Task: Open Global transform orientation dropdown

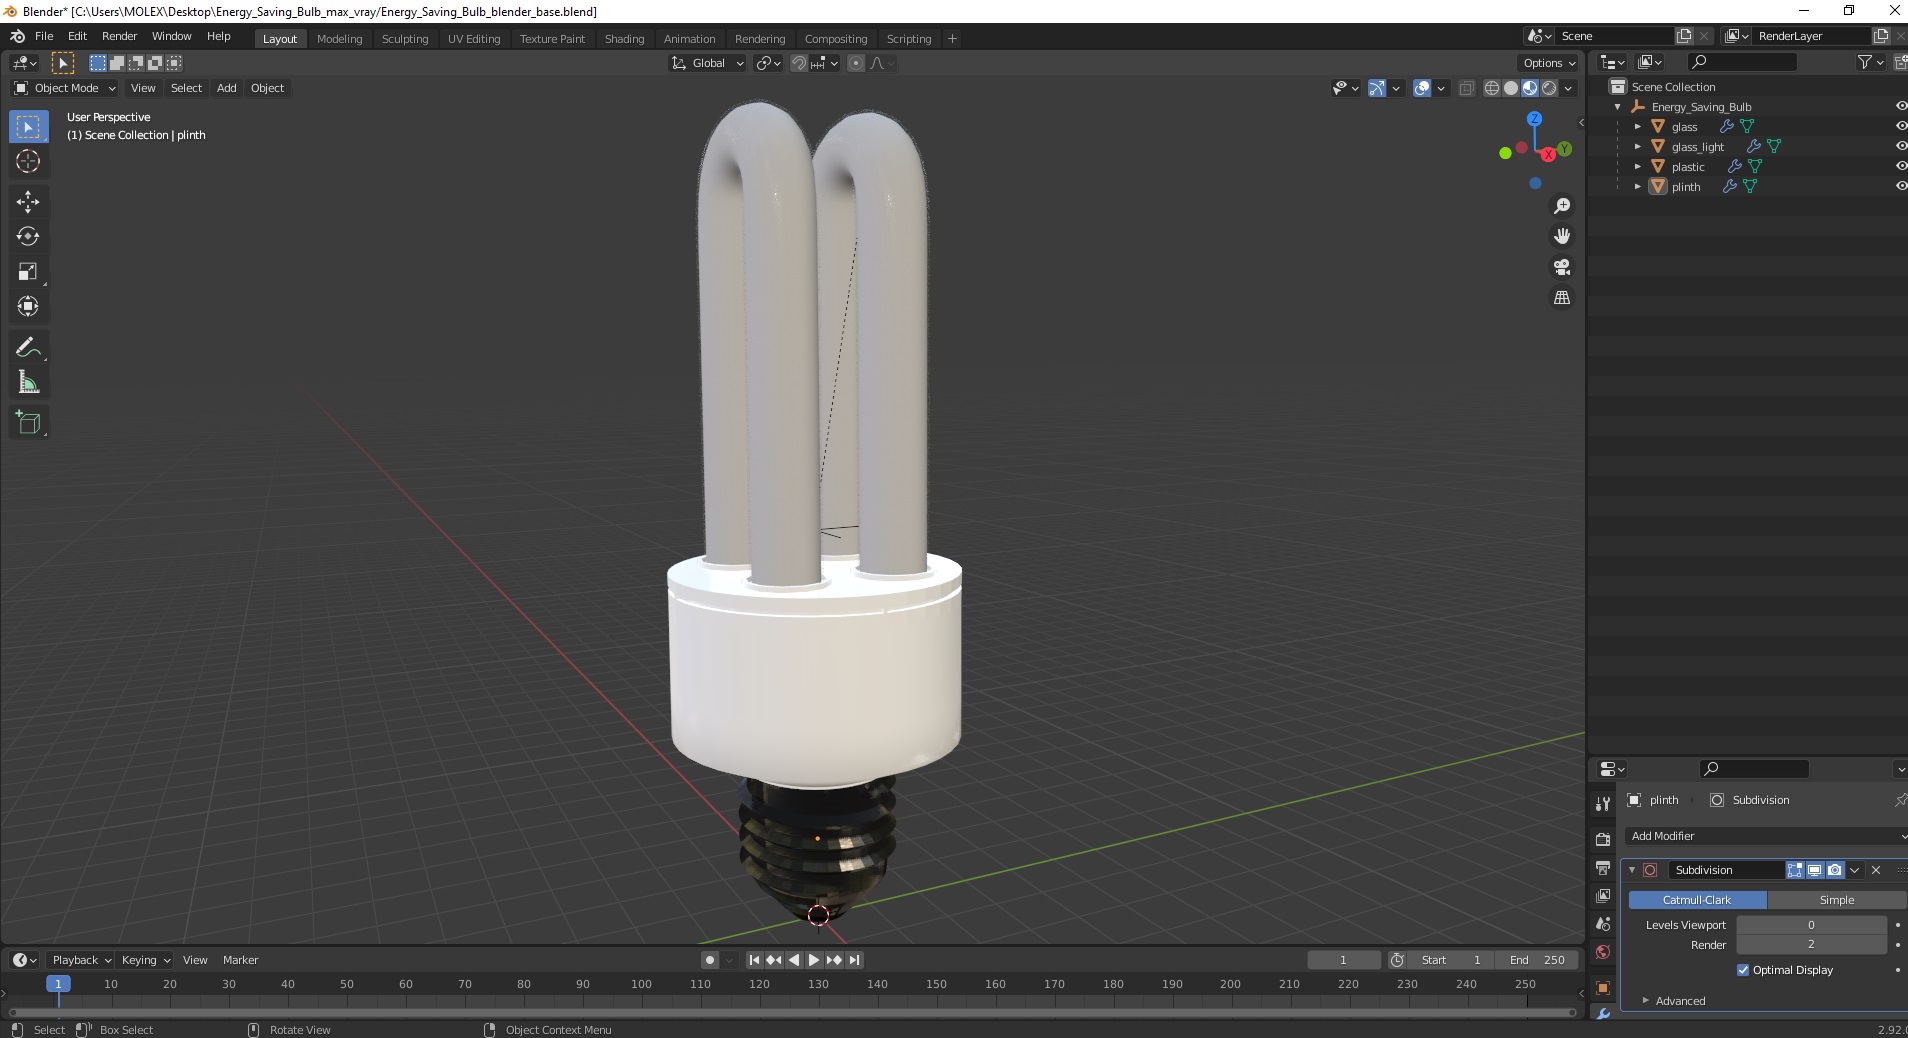Action: 708,63
